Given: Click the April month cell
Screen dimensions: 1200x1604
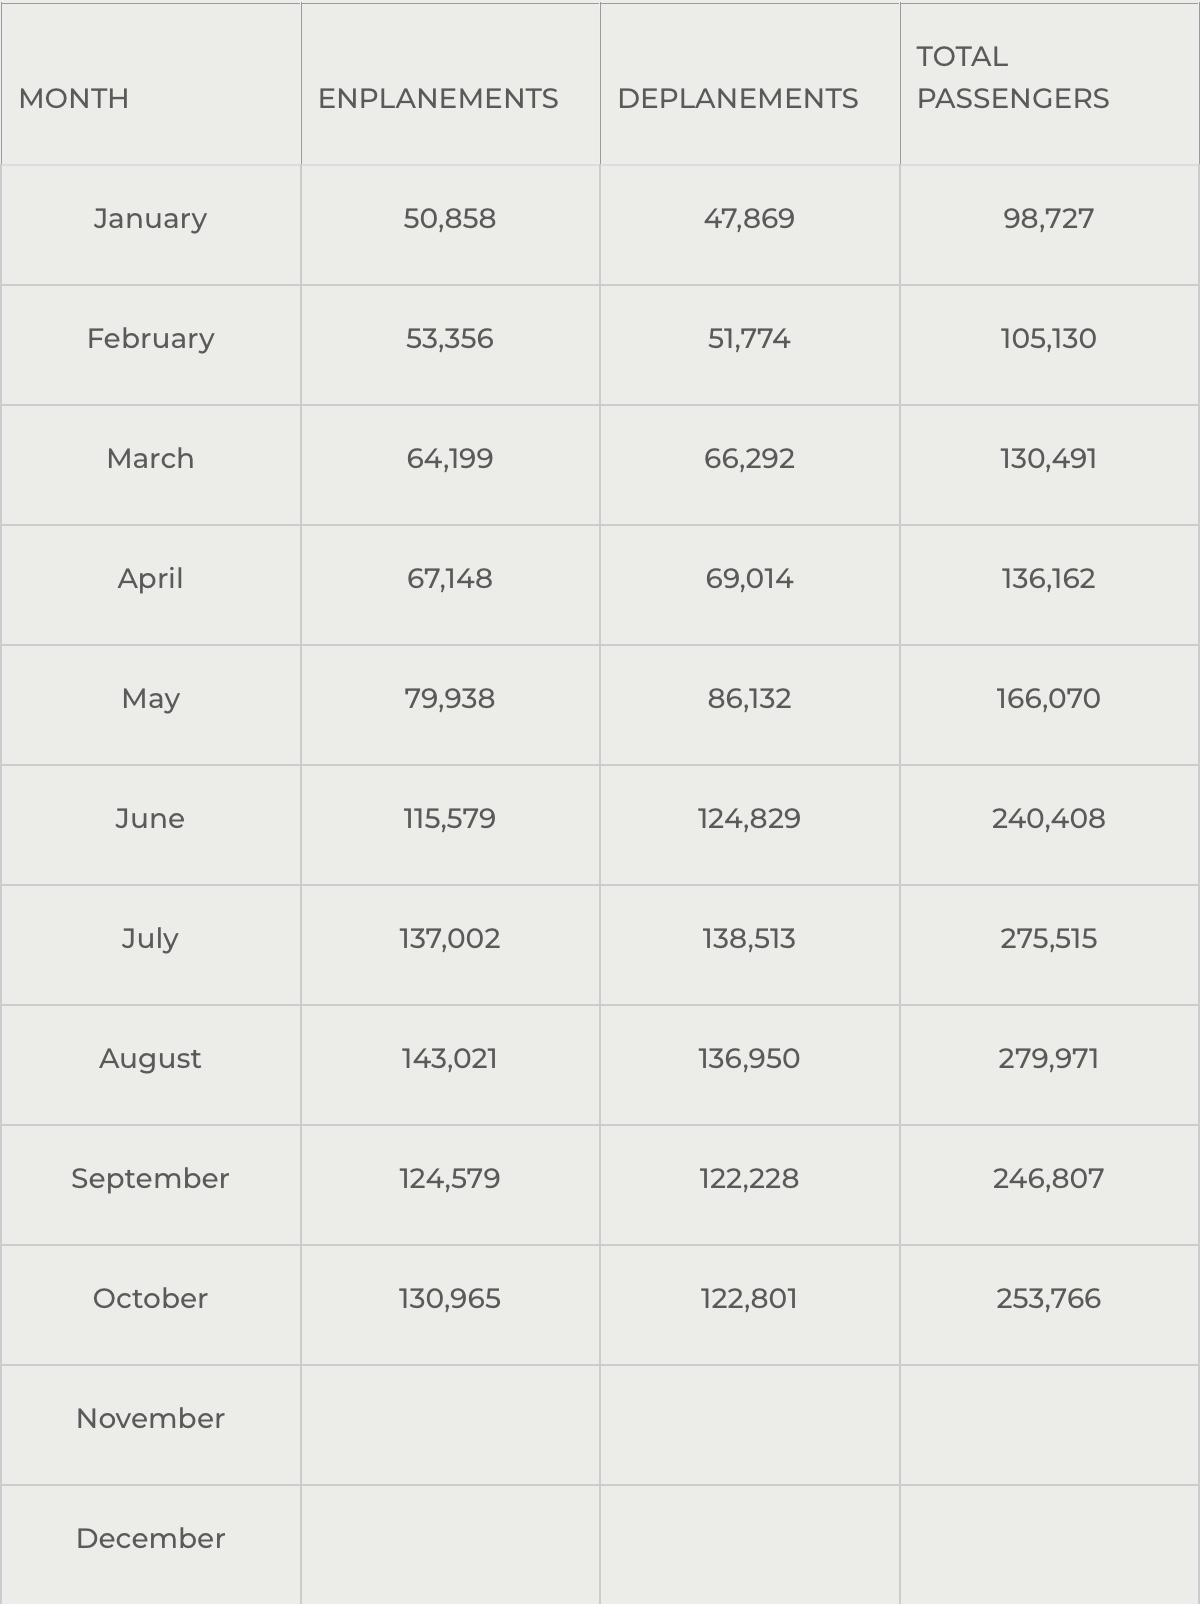Looking at the screenshot, I should coord(150,579).
